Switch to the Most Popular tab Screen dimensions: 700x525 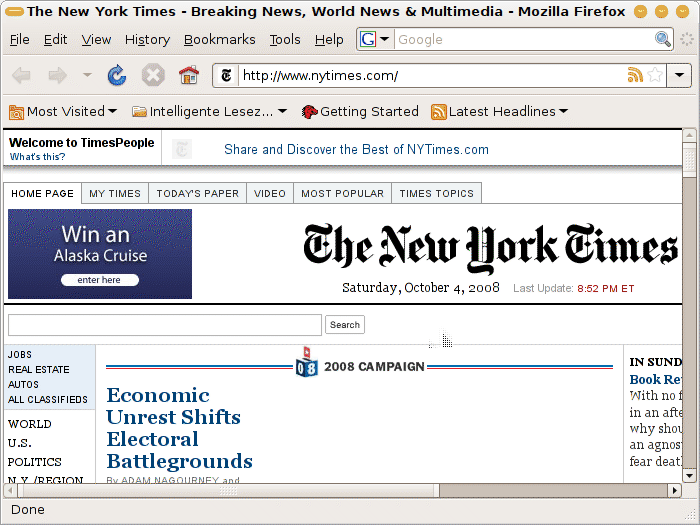pos(342,193)
